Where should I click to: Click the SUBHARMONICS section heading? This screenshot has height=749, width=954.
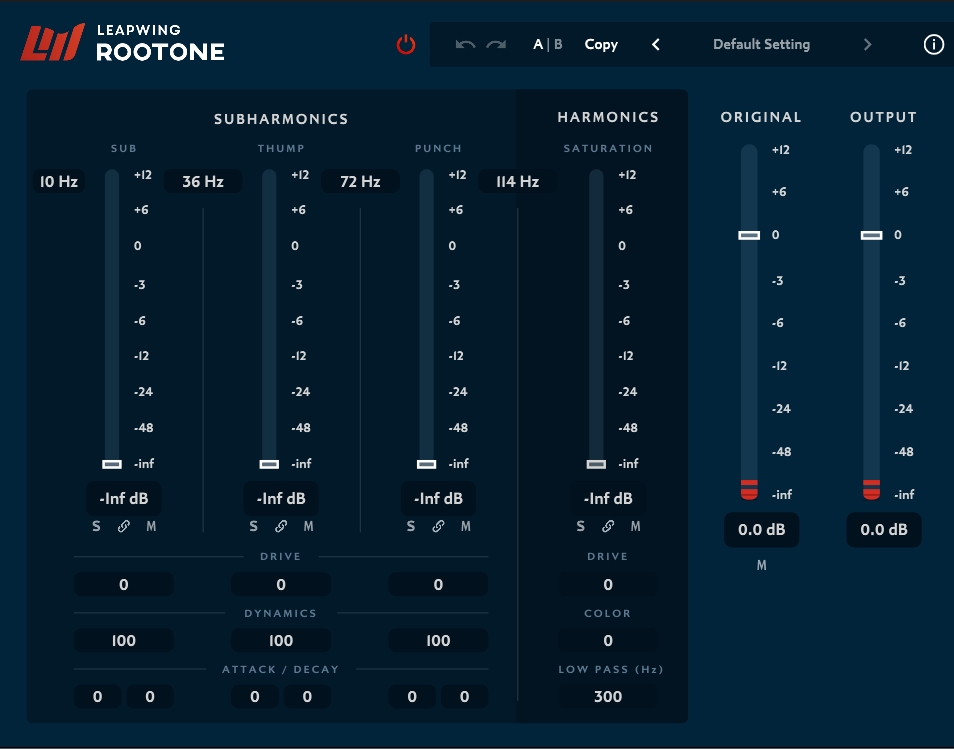[281, 119]
